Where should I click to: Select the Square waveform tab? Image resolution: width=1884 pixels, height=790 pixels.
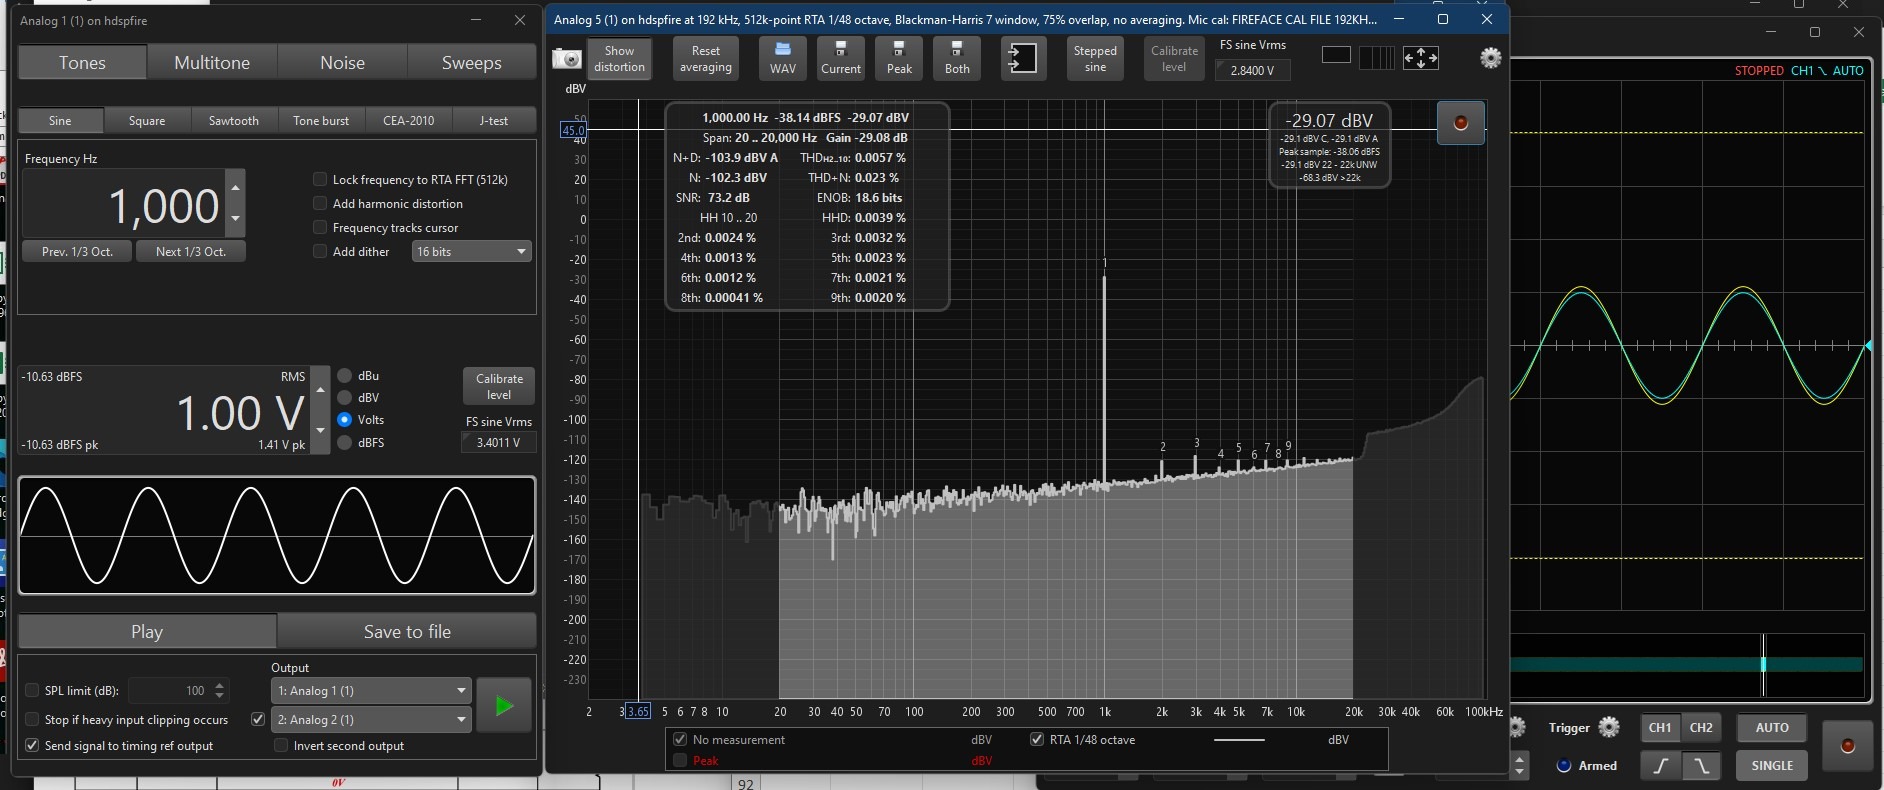(x=147, y=120)
